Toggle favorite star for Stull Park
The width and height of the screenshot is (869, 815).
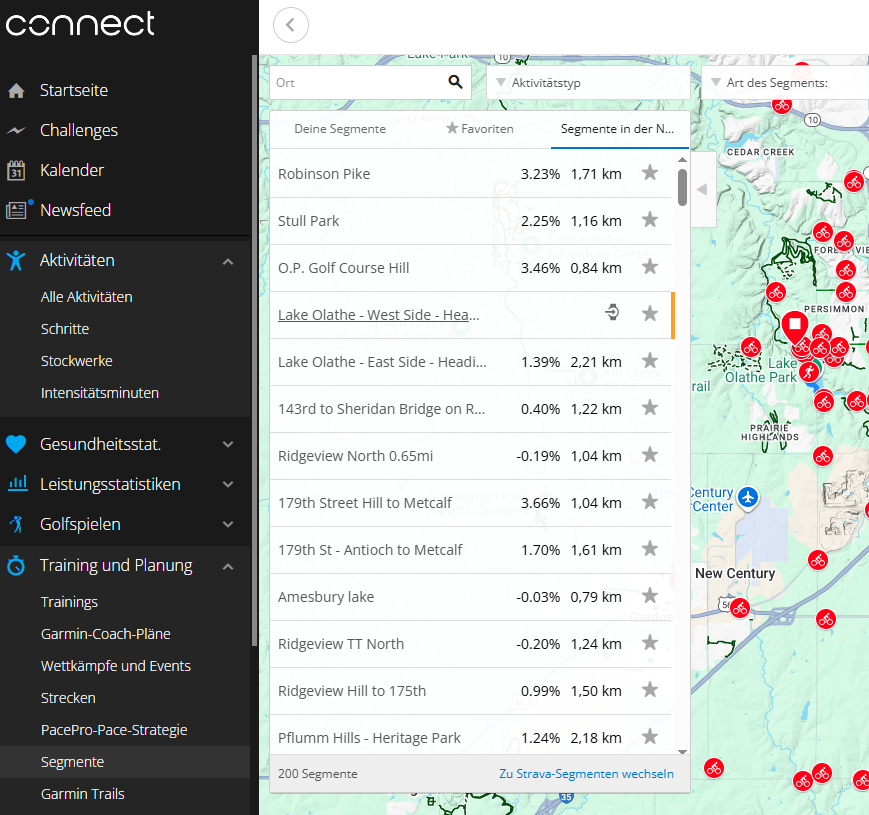650,220
